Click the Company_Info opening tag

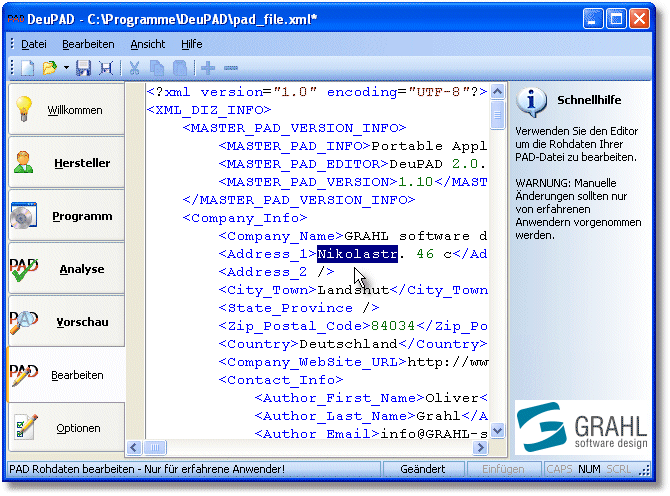click(x=245, y=218)
